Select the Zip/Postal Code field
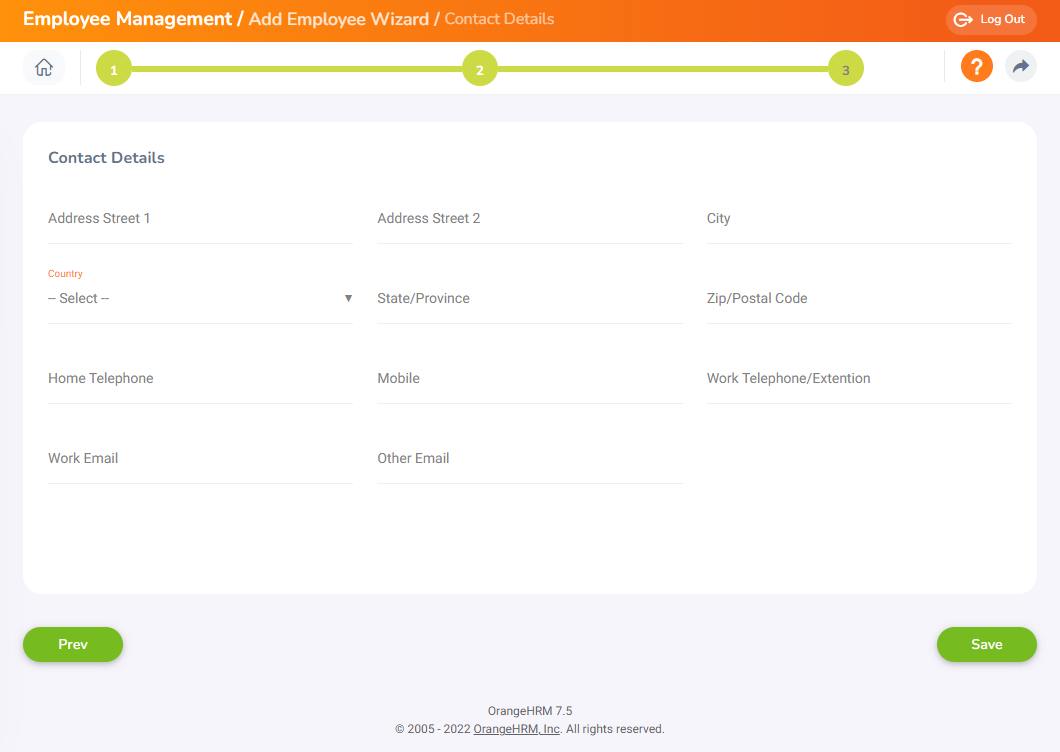The width and height of the screenshot is (1060, 752). (858, 300)
